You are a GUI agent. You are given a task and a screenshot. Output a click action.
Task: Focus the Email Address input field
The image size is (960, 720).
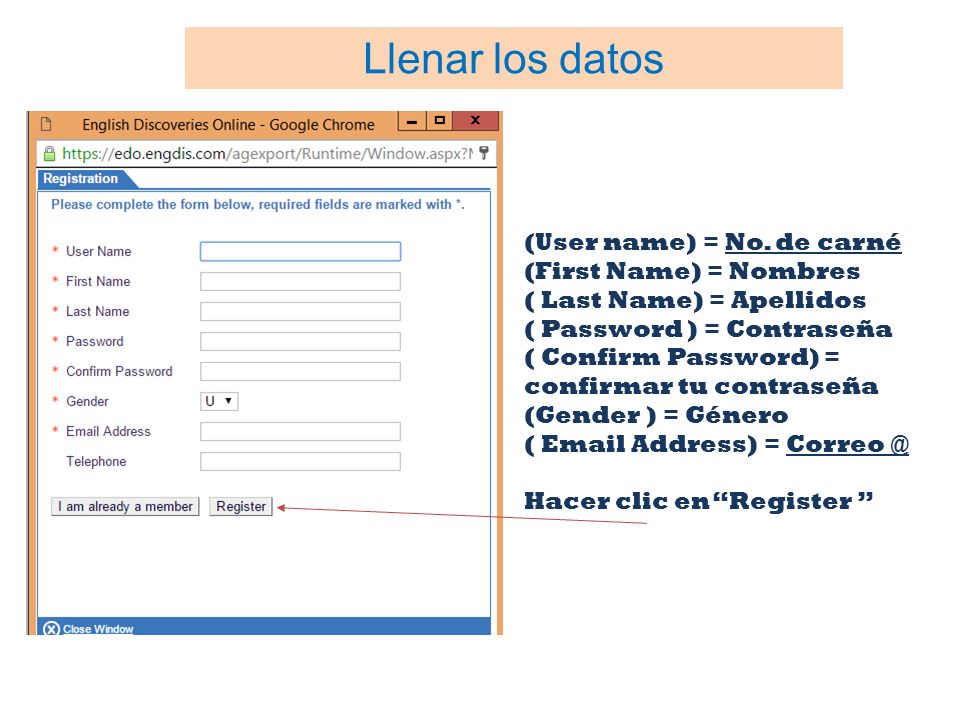pos(300,432)
